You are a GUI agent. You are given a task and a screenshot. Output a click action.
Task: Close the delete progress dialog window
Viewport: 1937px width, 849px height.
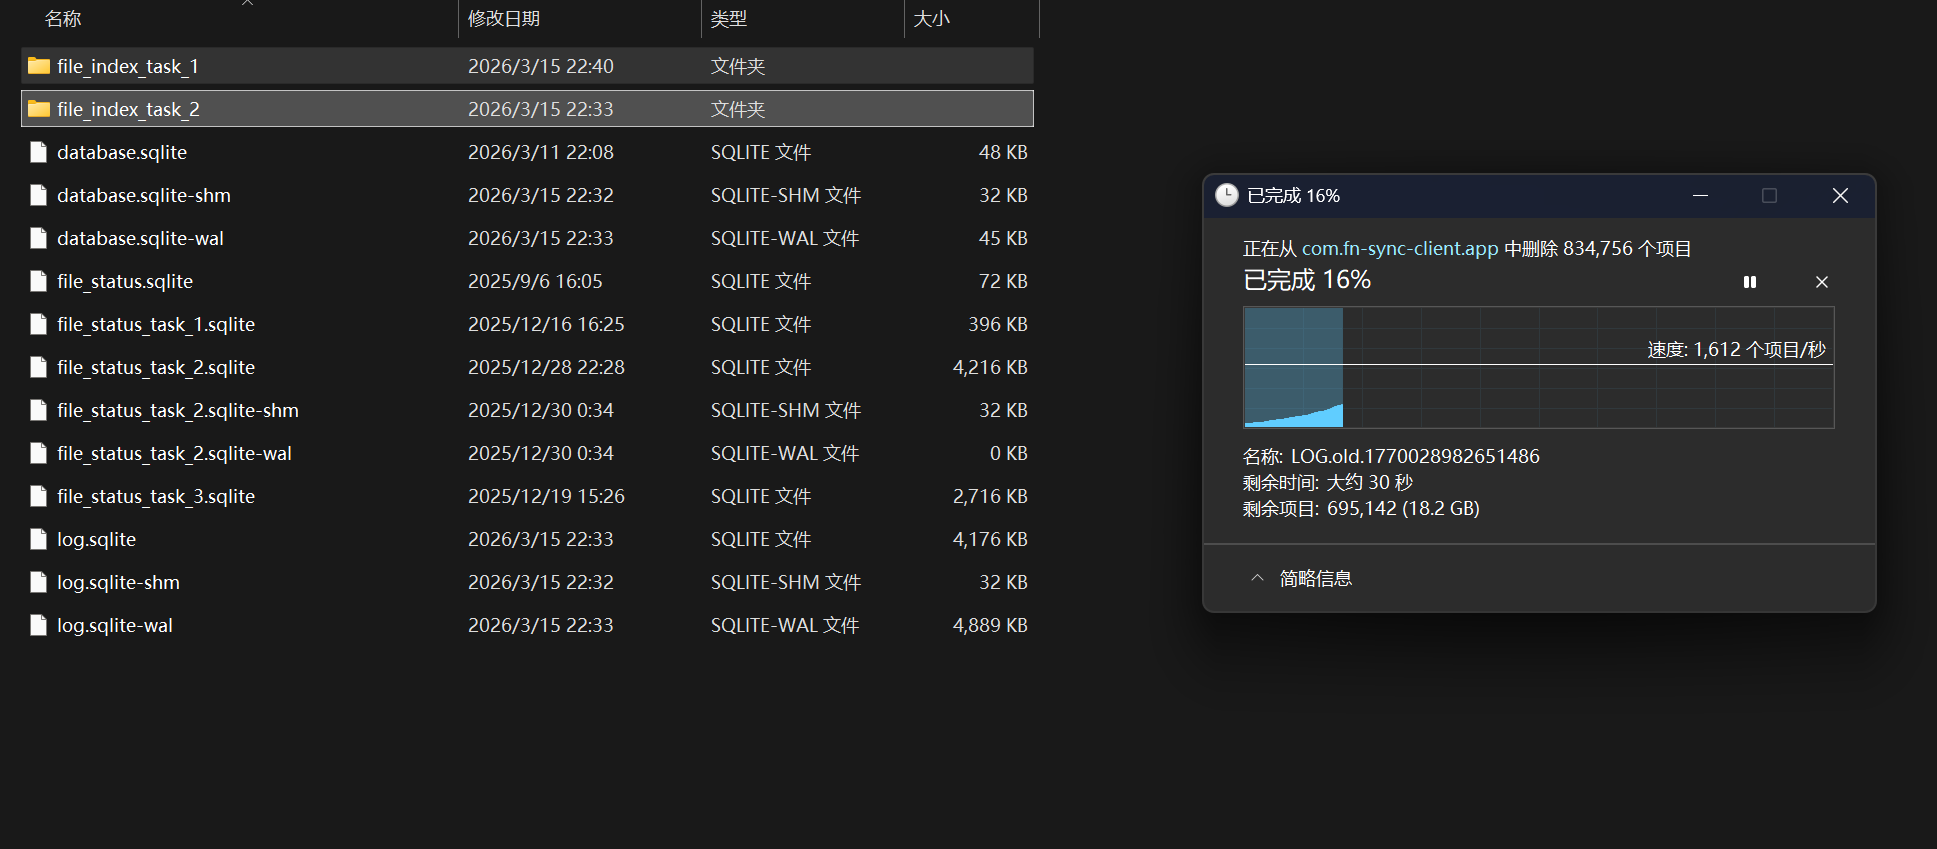tap(1840, 195)
